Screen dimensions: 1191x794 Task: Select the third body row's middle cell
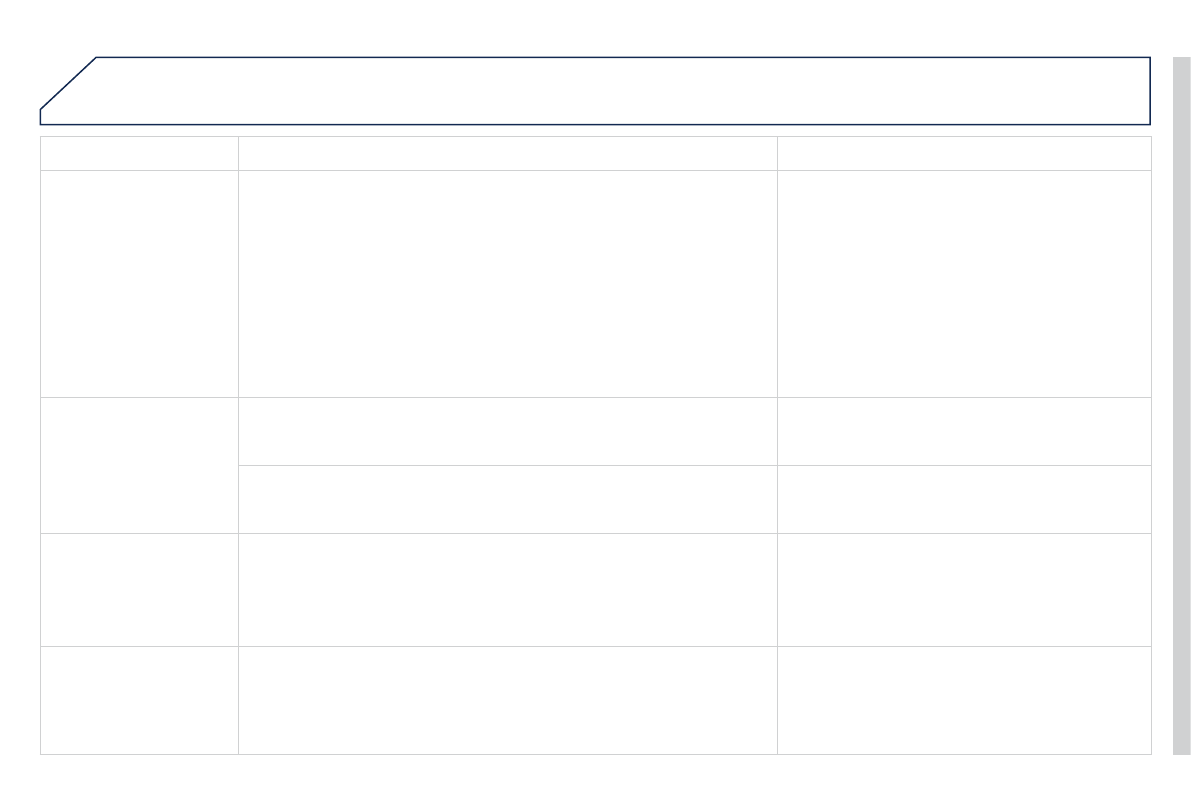(507, 589)
